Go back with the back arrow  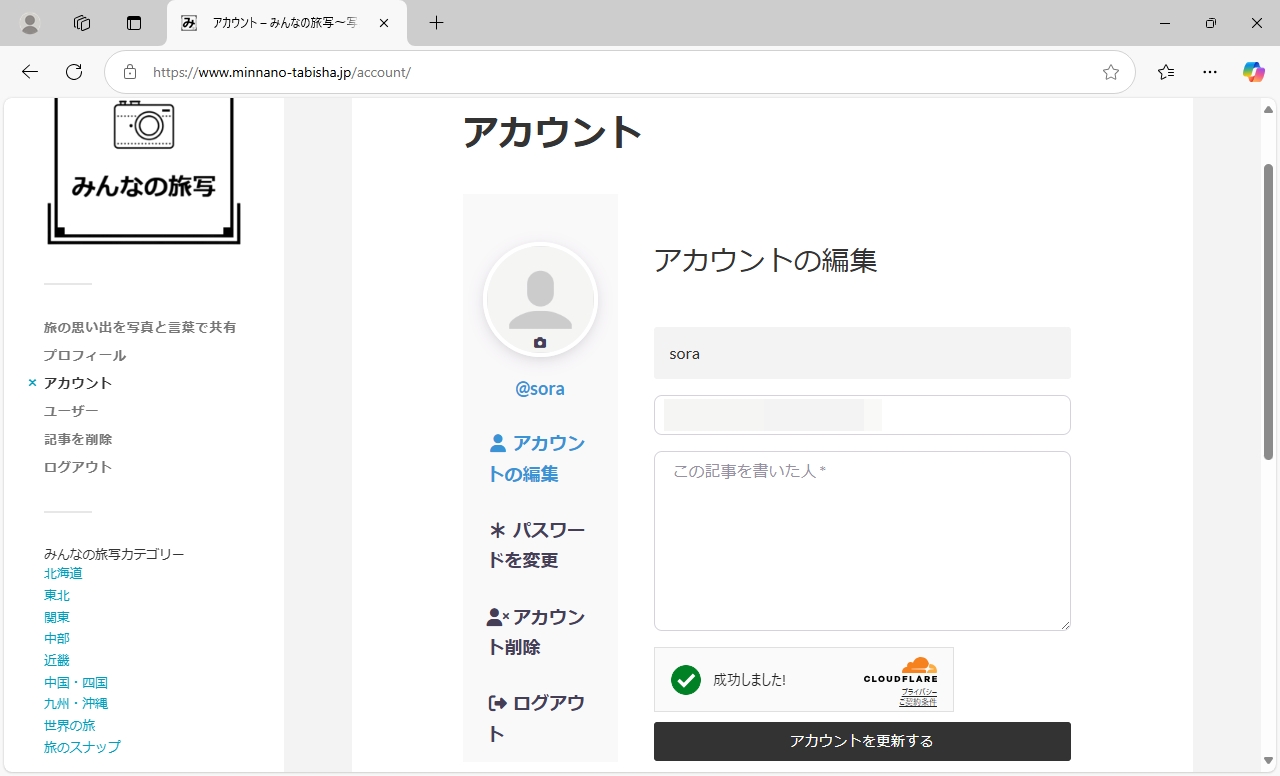(x=30, y=72)
